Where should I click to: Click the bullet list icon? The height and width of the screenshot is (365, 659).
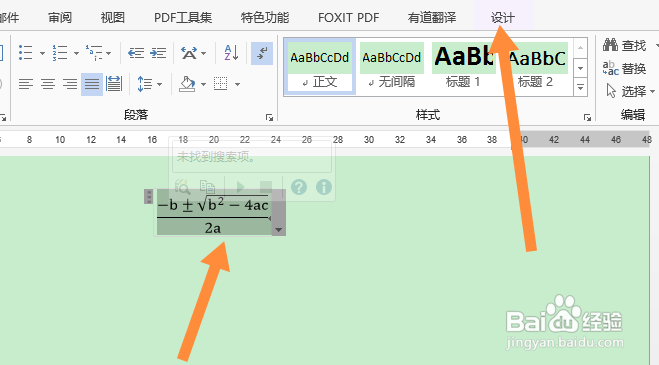click(x=26, y=53)
